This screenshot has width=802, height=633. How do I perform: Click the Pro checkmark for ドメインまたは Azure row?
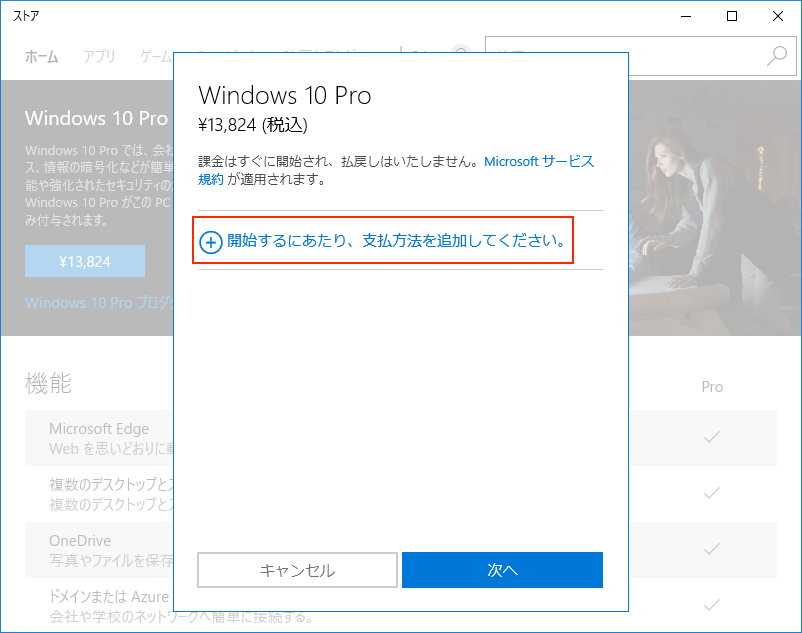pyautogui.click(x=712, y=605)
